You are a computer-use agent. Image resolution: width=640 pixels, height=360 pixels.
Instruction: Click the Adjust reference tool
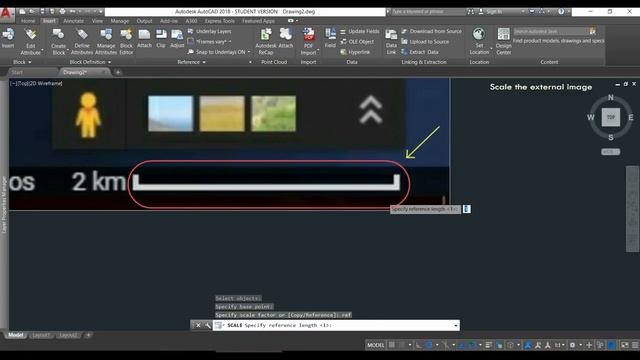tap(177, 35)
